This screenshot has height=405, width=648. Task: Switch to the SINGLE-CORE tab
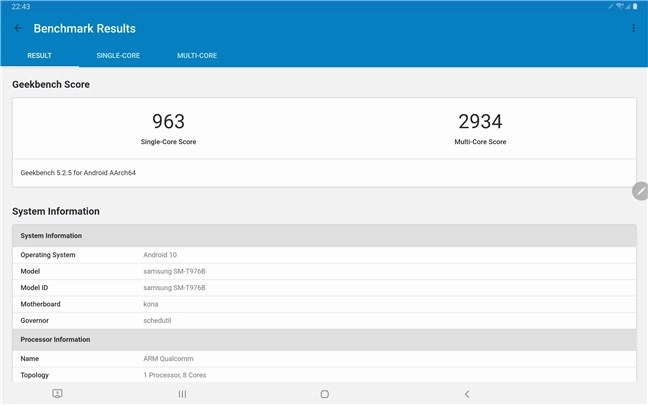[118, 55]
